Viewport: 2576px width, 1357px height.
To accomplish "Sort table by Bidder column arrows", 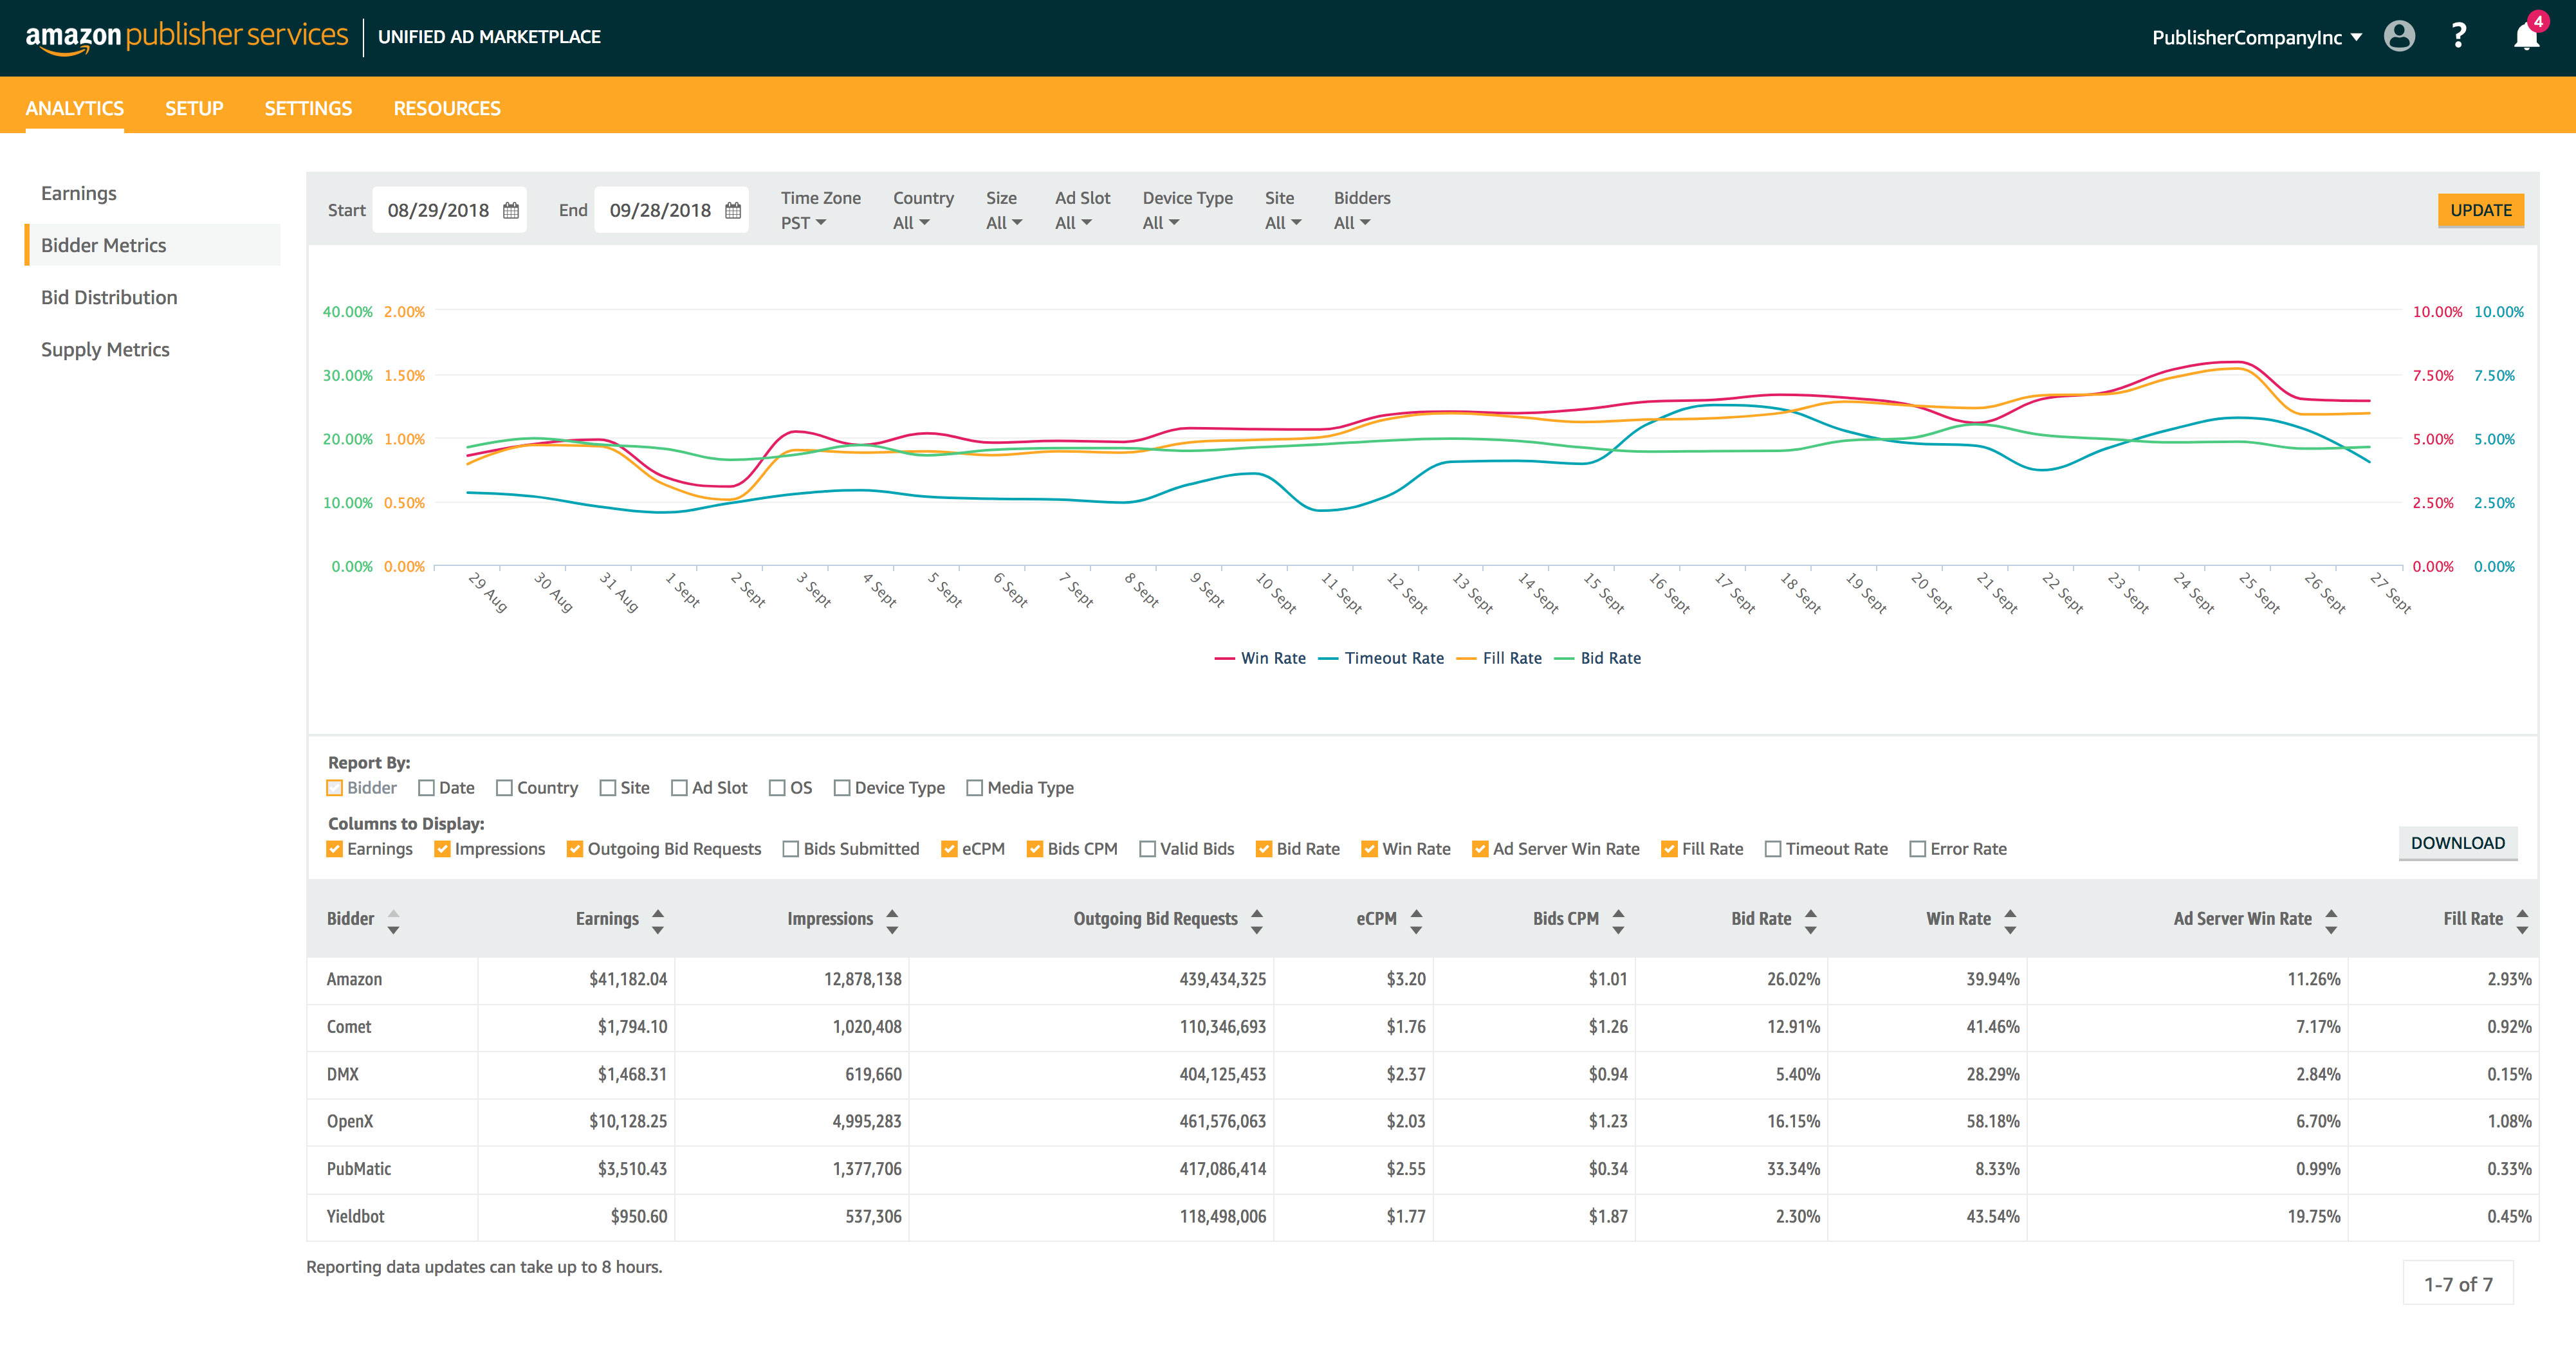I will pos(393,921).
